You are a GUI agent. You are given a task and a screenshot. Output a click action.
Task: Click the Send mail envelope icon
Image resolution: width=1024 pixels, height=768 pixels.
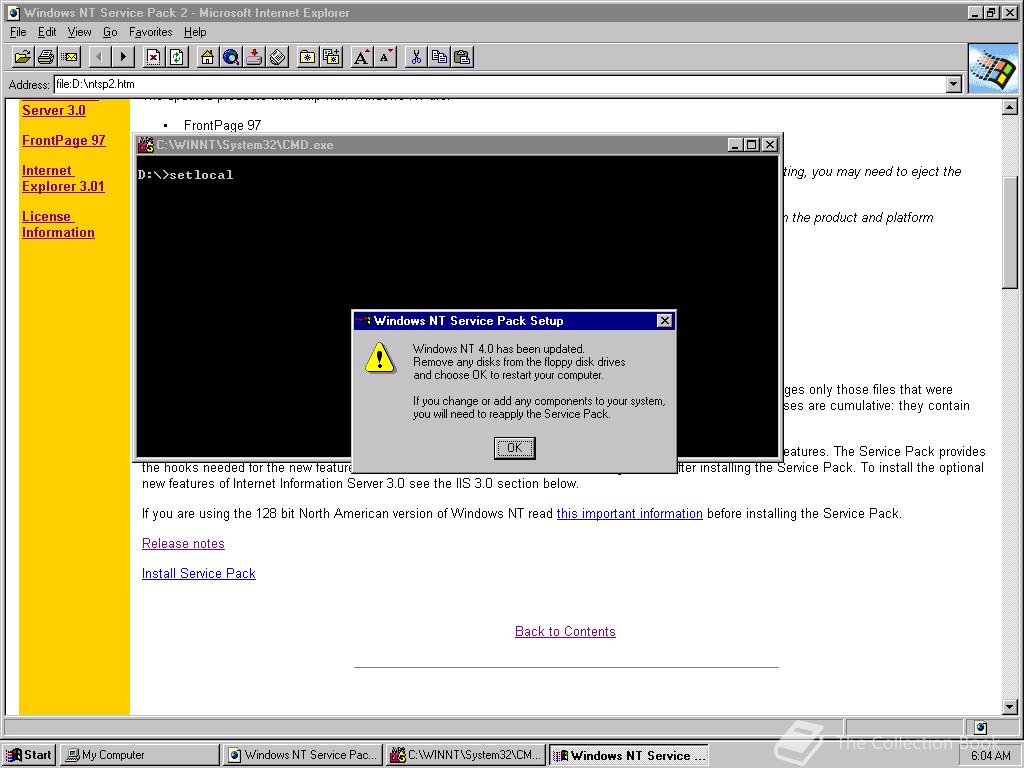click(69, 57)
